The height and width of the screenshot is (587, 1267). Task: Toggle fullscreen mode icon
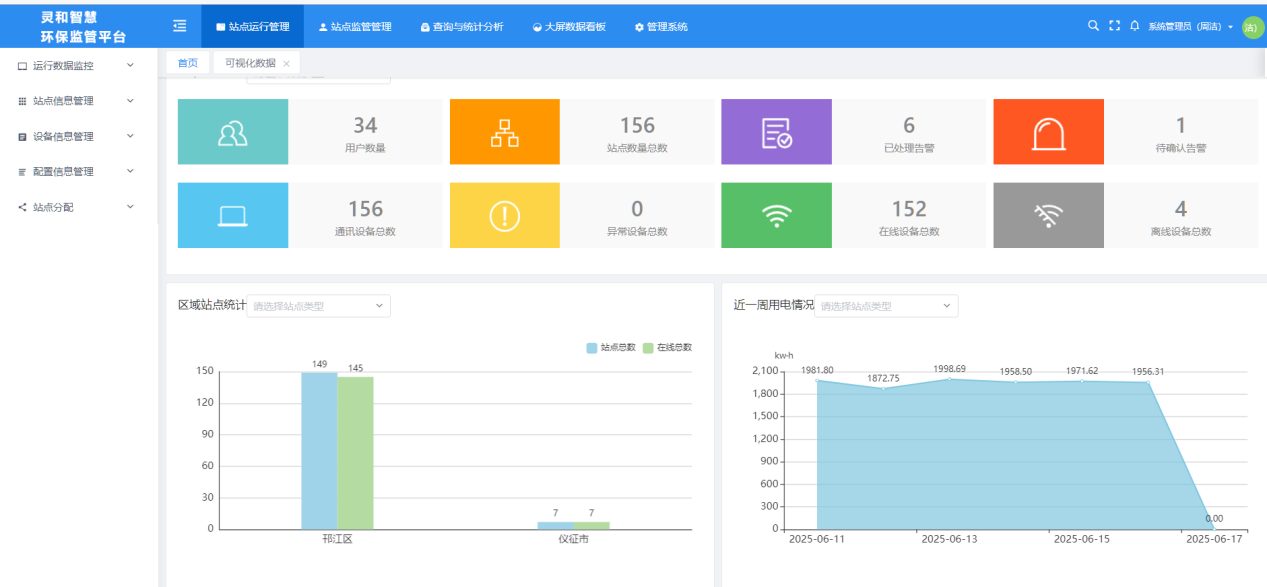click(x=1114, y=26)
